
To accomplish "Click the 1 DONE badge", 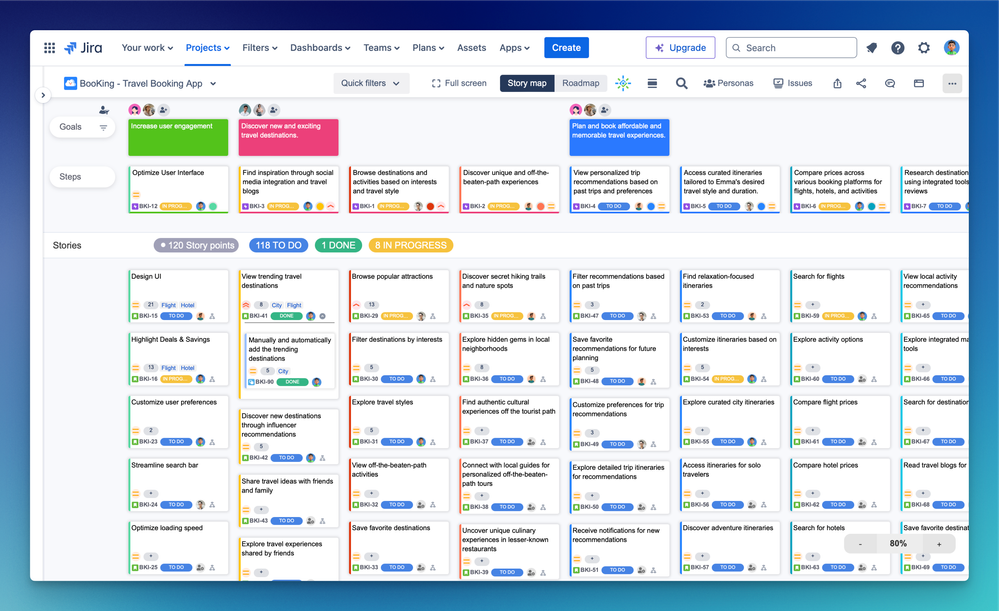I will (338, 245).
